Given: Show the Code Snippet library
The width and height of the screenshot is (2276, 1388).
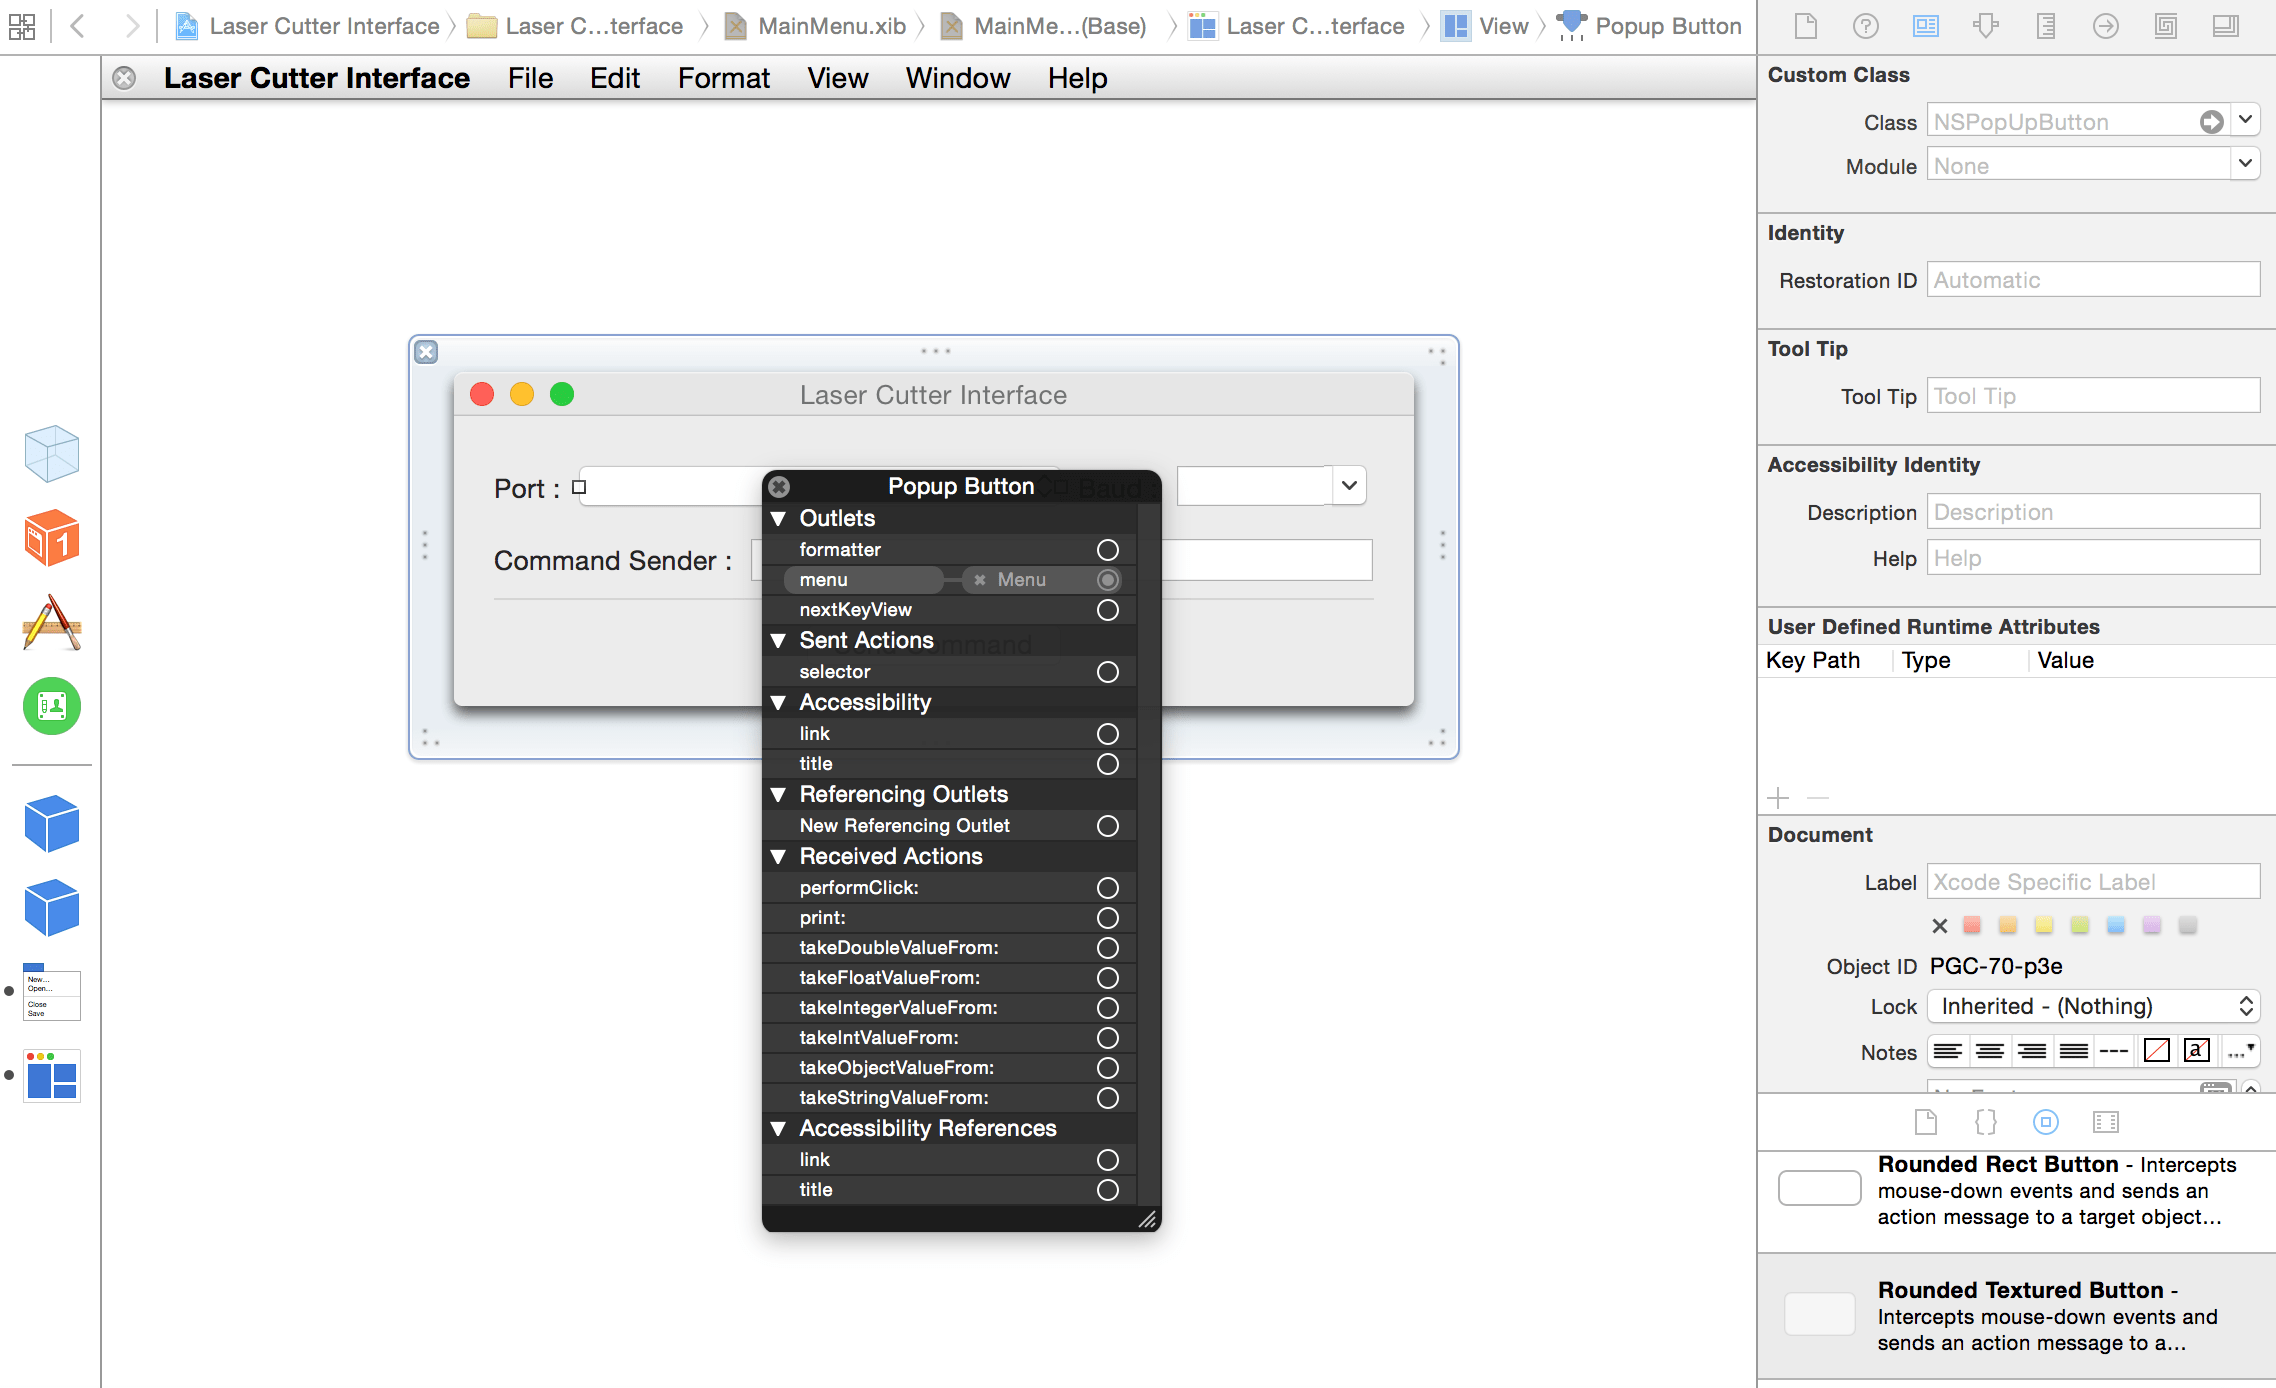Looking at the screenshot, I should click(x=1985, y=1122).
